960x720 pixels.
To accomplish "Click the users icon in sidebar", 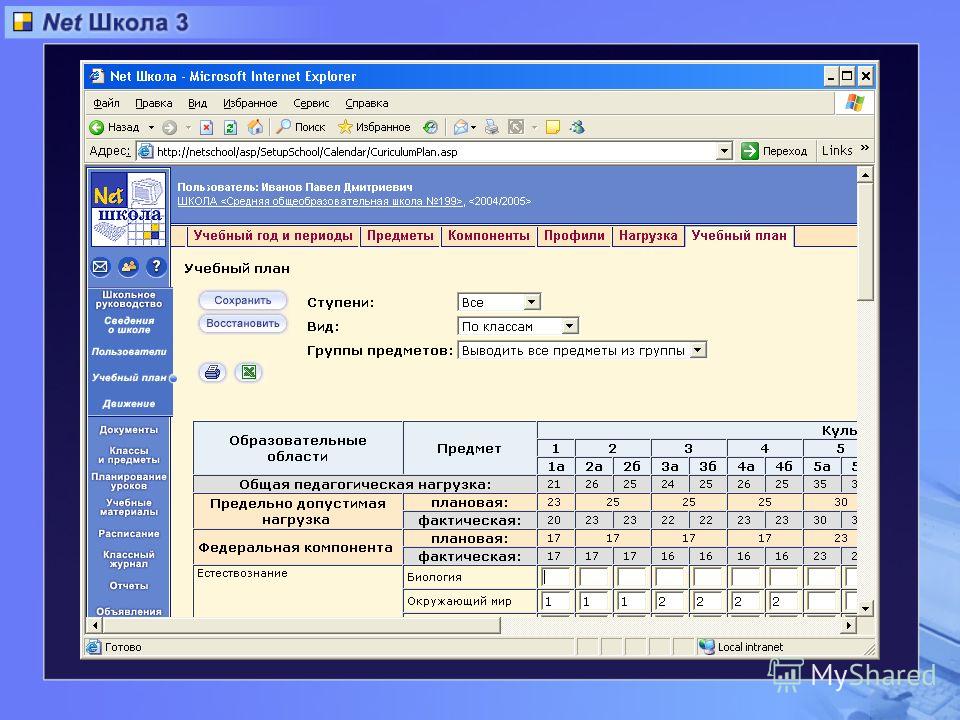I will tap(129, 266).
